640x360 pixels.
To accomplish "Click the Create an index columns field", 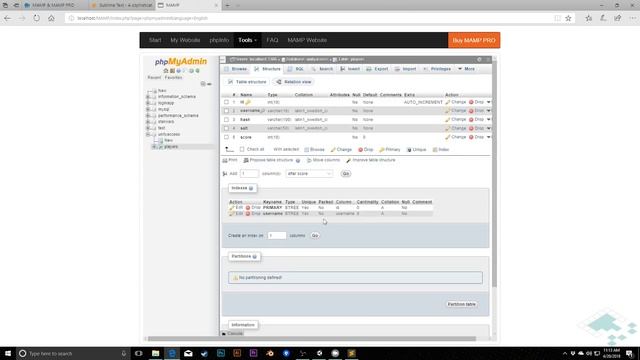I will (x=277, y=236).
